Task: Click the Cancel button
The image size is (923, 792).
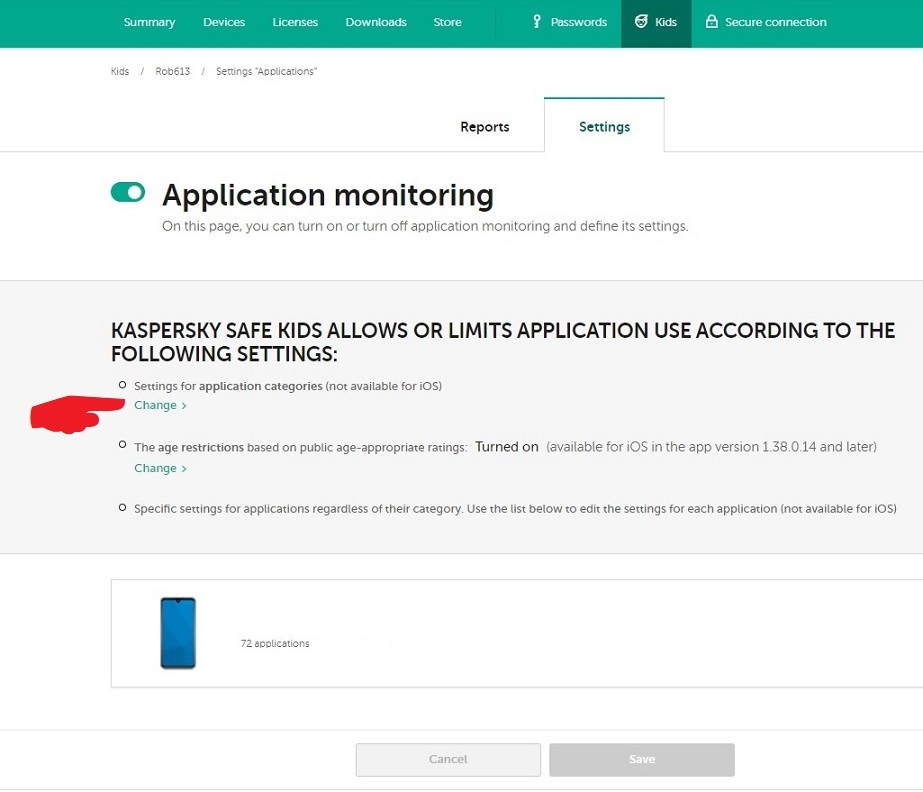Action: tap(448, 760)
